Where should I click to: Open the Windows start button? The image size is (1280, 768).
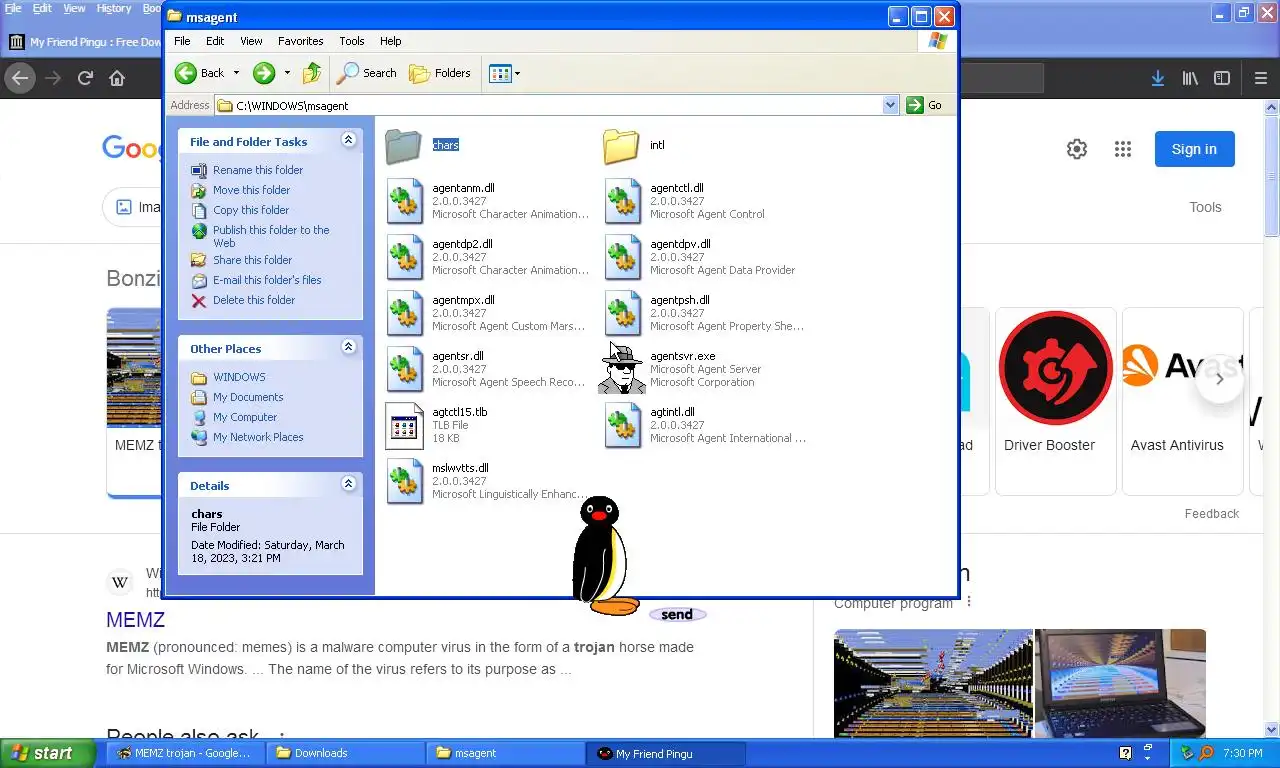tap(48, 753)
